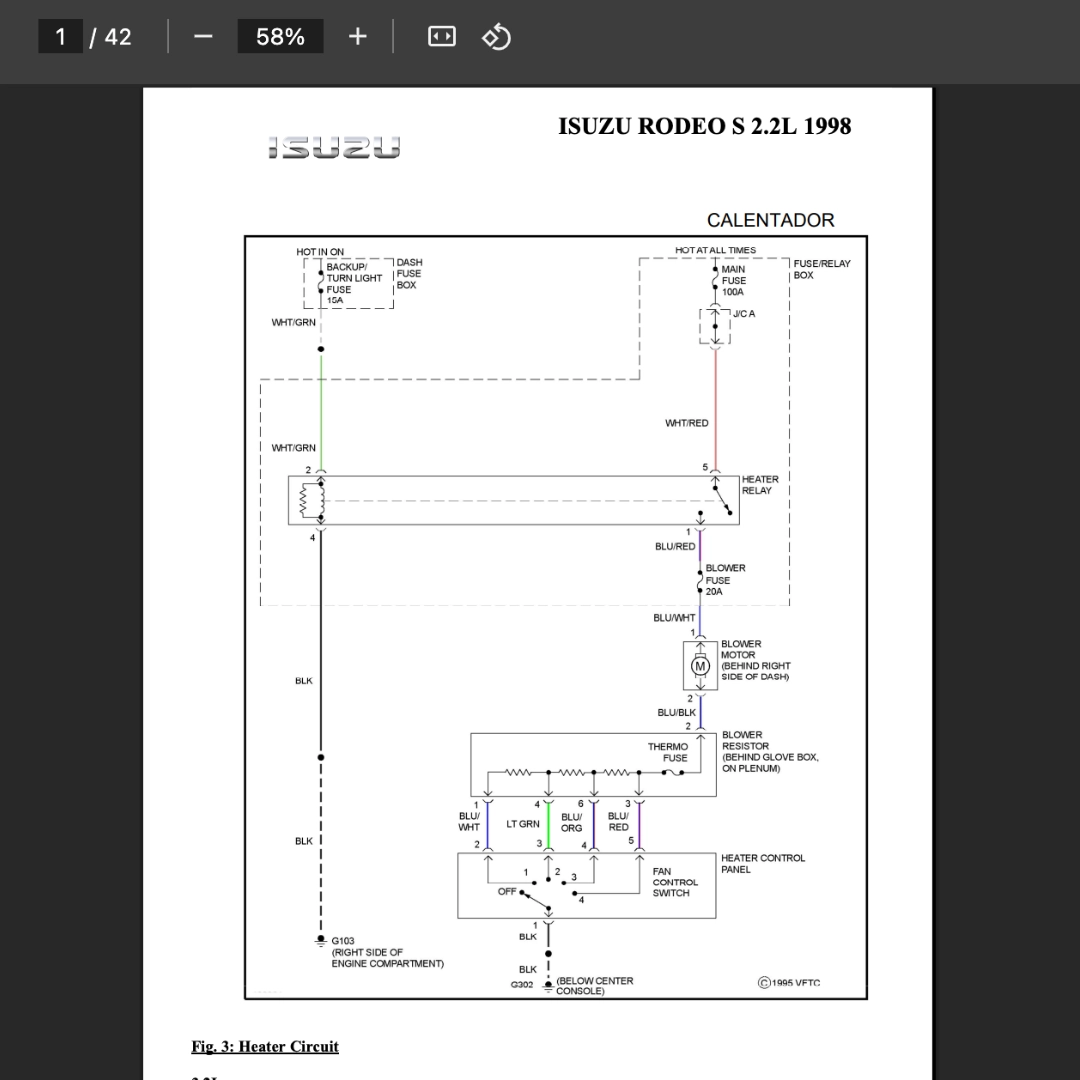Select the page number field showing 1

[x=61, y=37]
